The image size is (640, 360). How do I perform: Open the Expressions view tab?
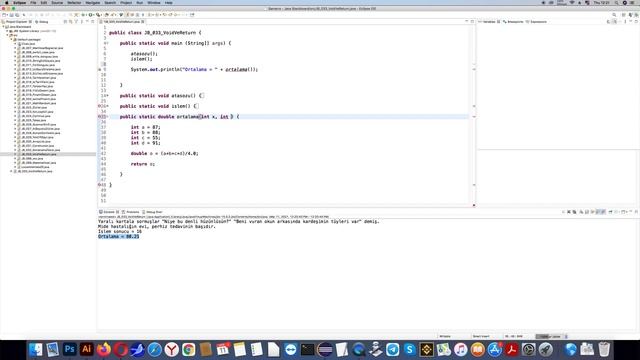537,22
